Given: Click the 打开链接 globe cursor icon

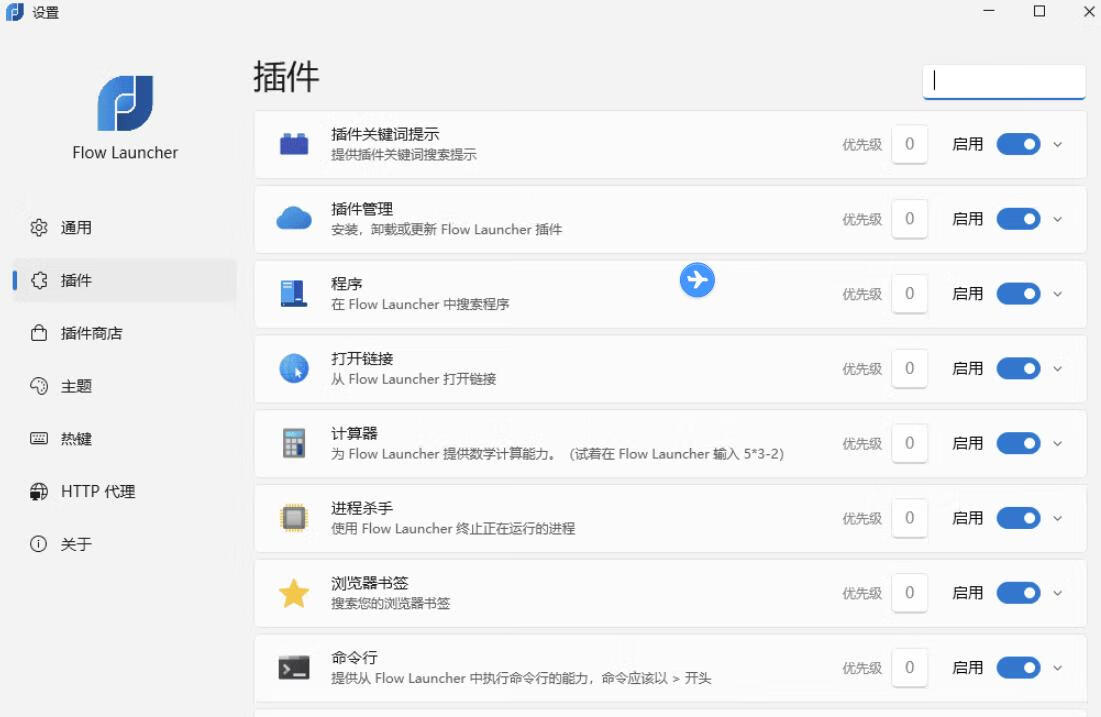Looking at the screenshot, I should coord(294,369).
